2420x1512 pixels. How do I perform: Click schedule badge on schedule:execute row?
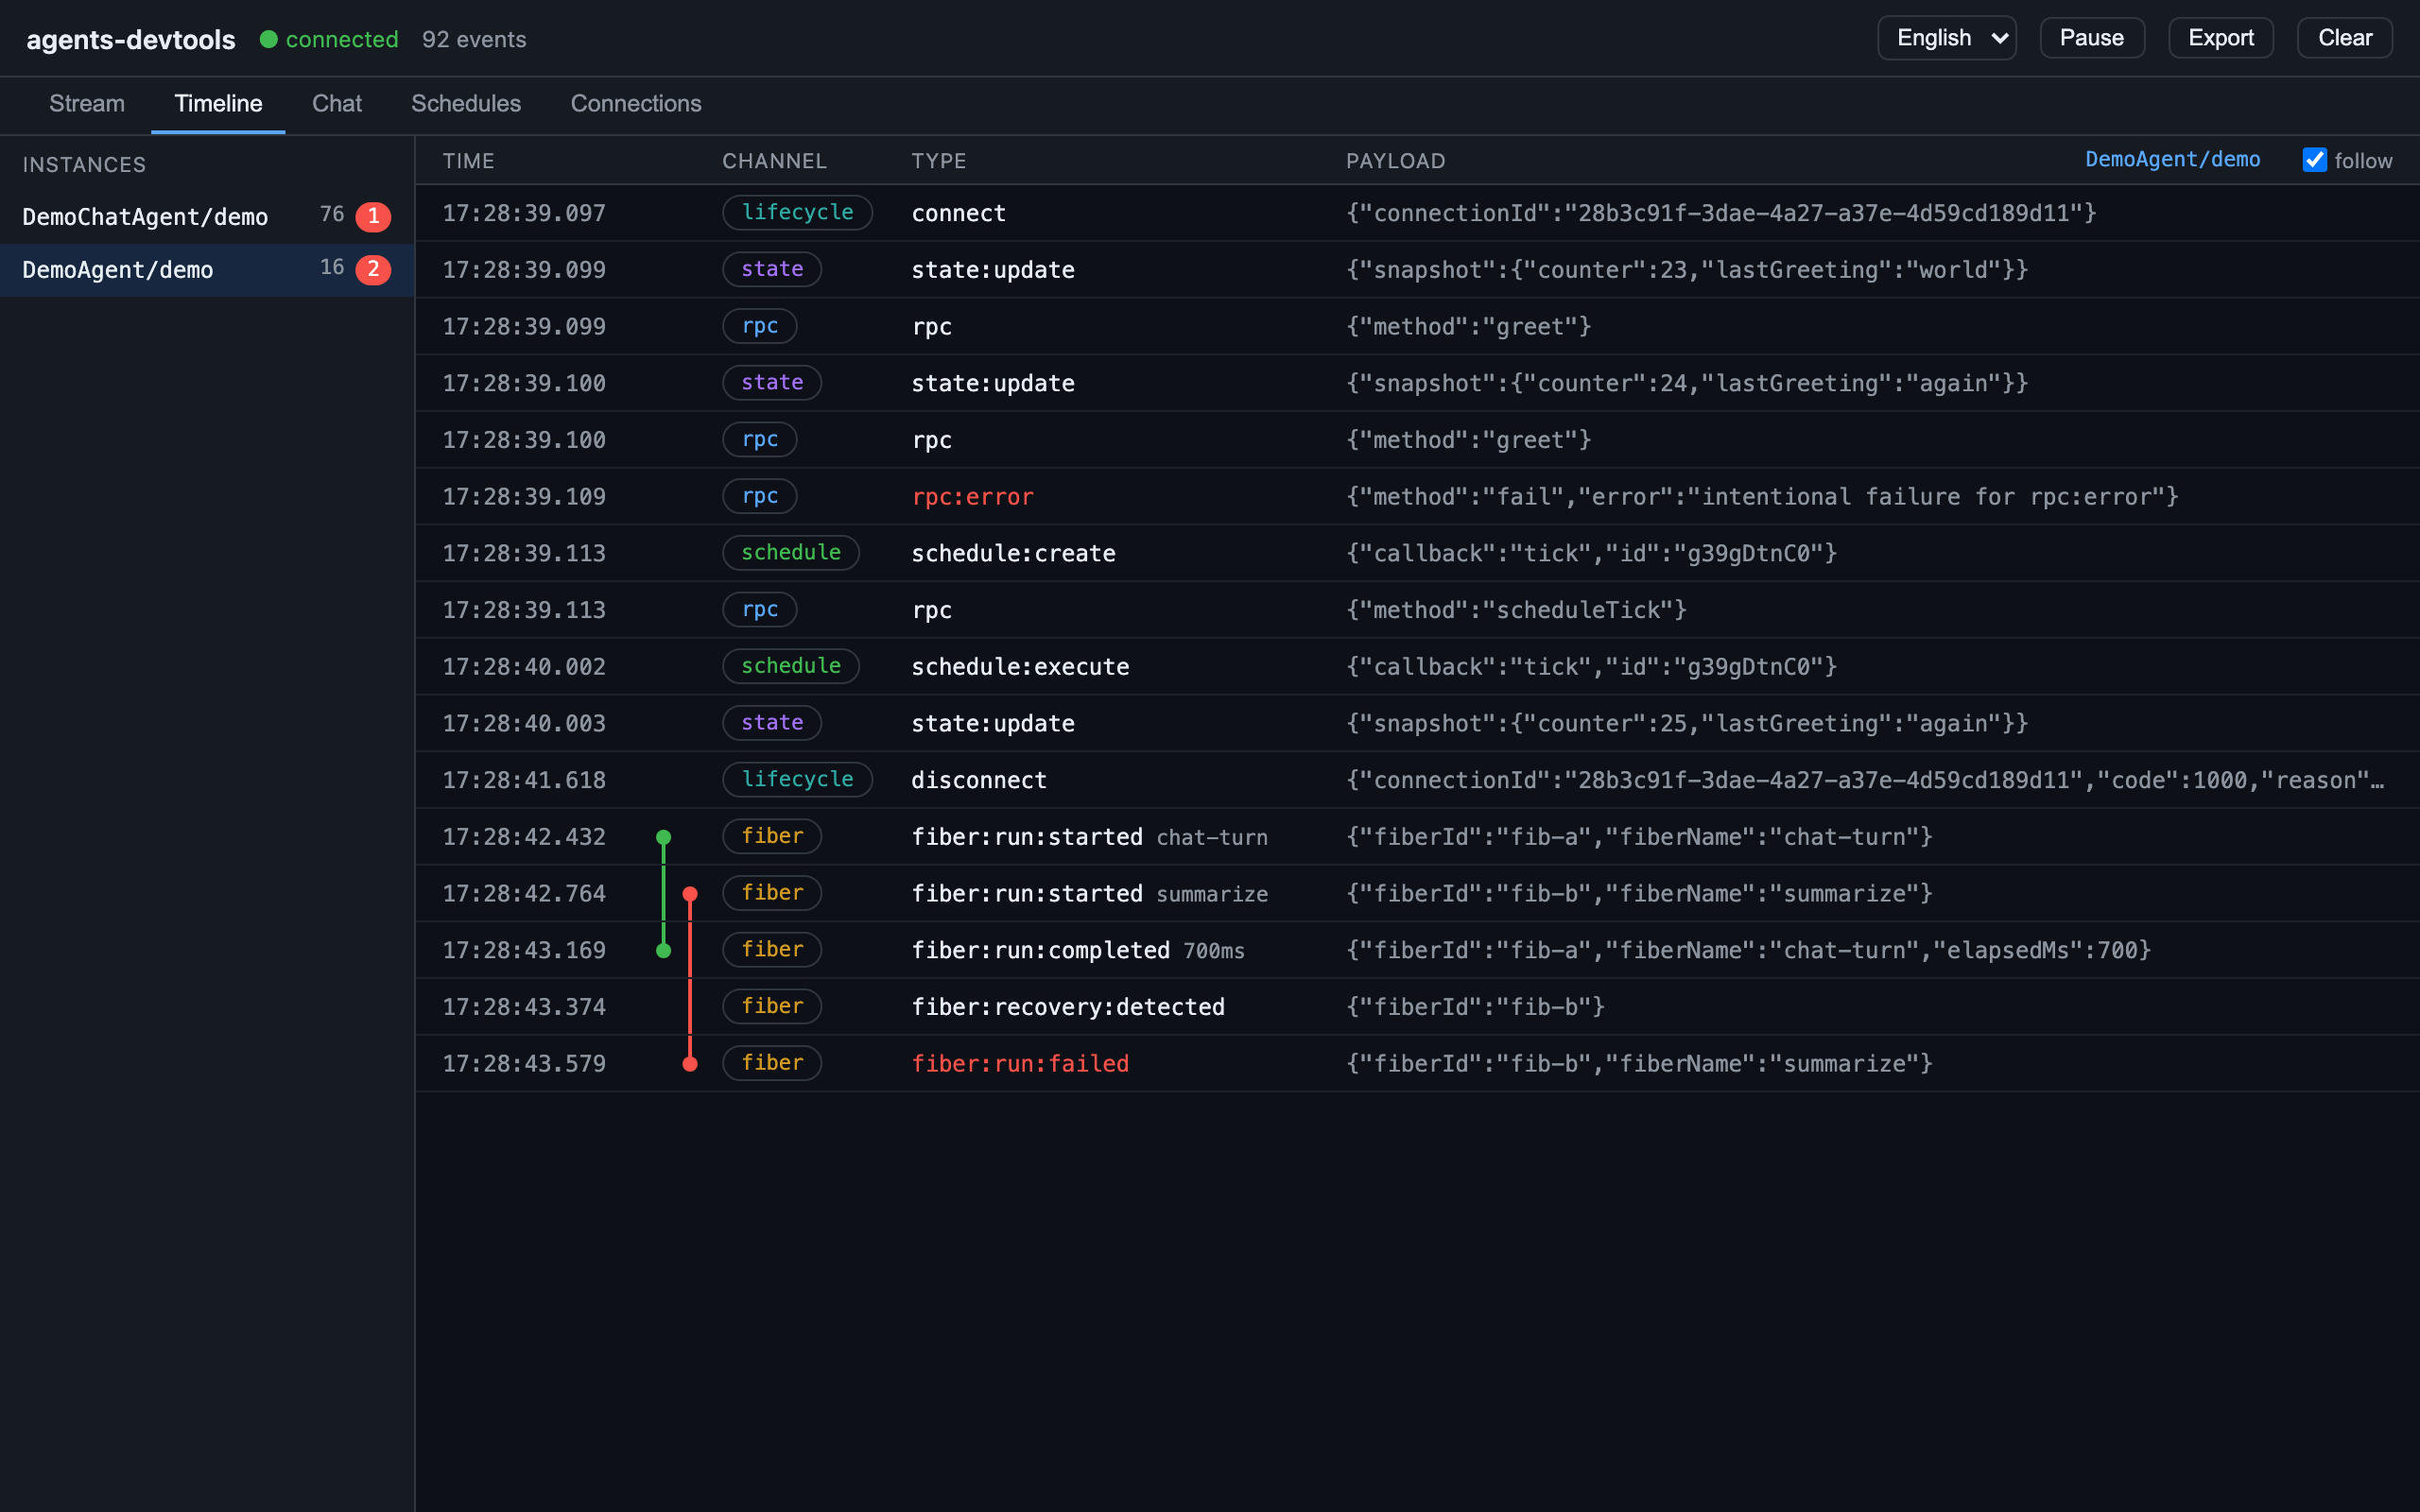pyautogui.click(x=790, y=666)
